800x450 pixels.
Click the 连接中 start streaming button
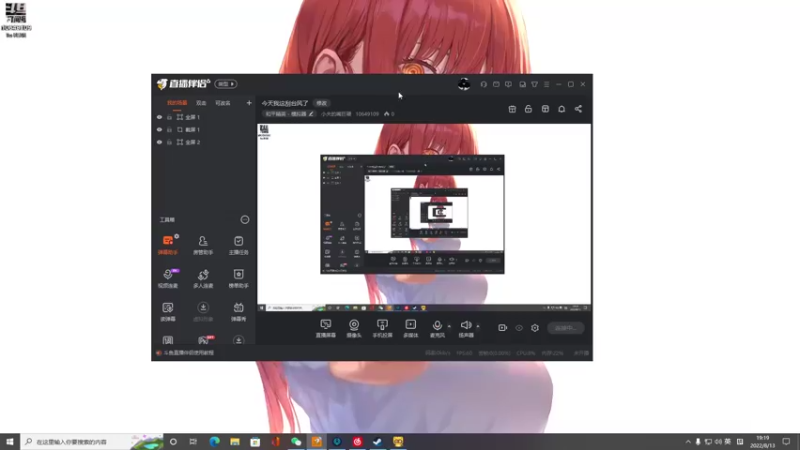[x=566, y=328]
